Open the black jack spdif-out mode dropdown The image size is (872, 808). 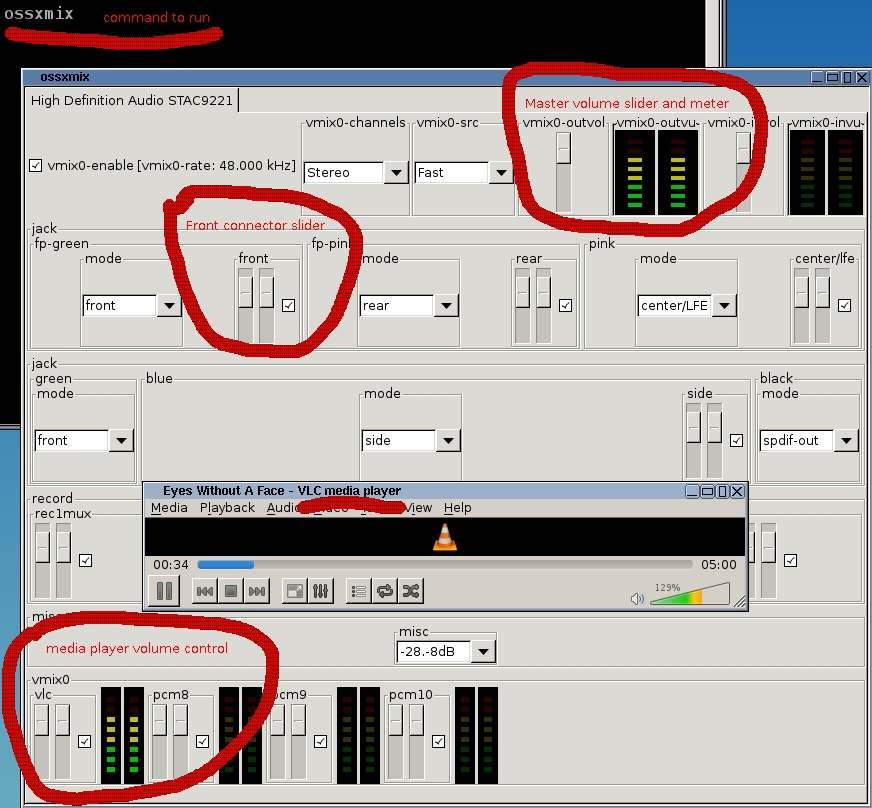point(846,440)
